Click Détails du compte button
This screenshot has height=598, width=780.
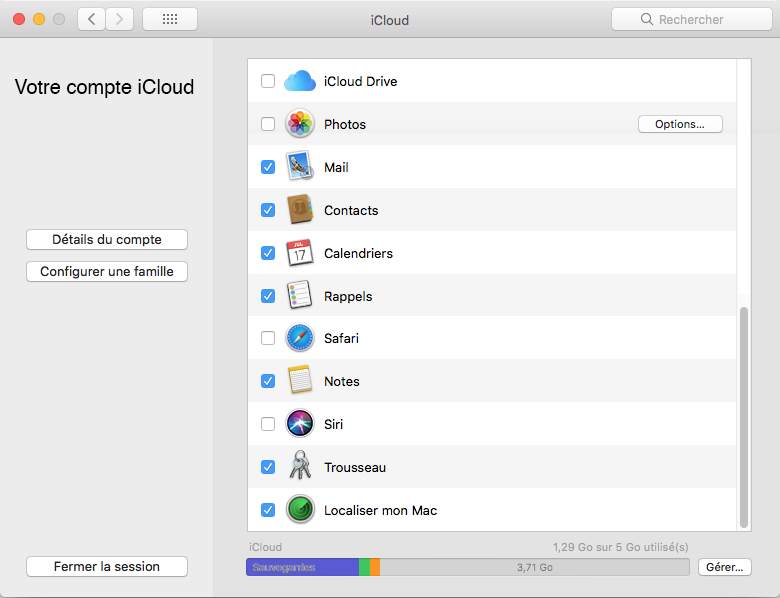(x=107, y=240)
